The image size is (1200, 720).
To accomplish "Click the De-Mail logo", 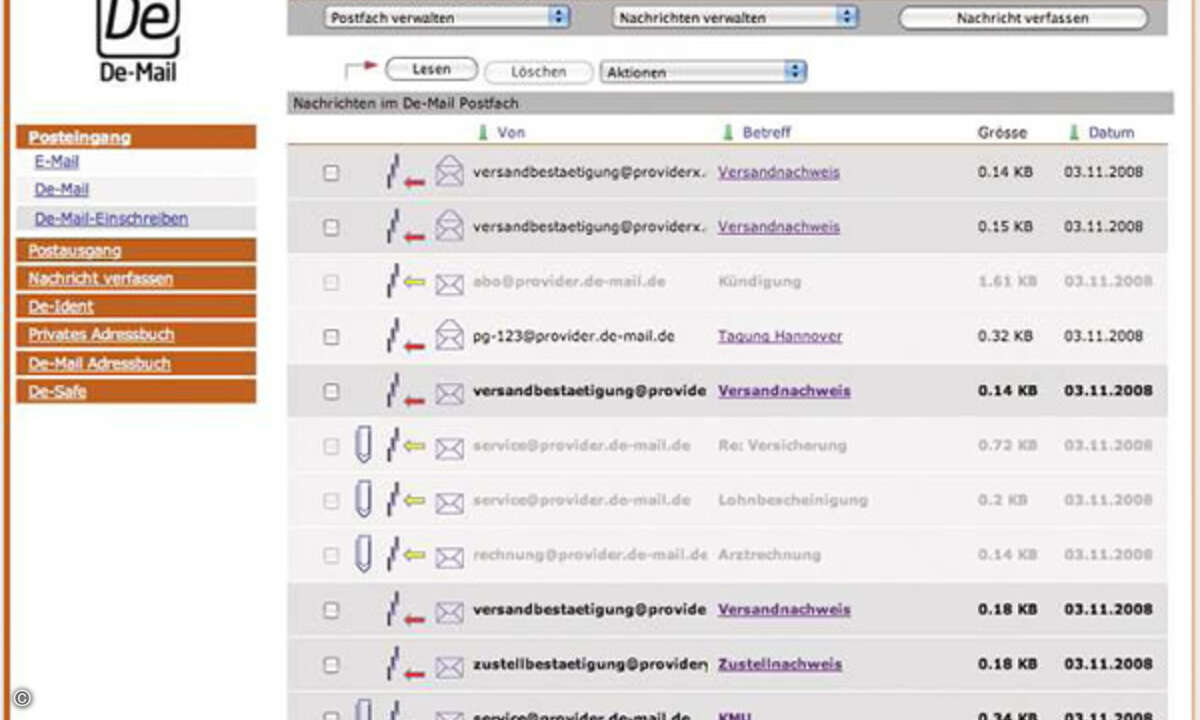I will (138, 42).
